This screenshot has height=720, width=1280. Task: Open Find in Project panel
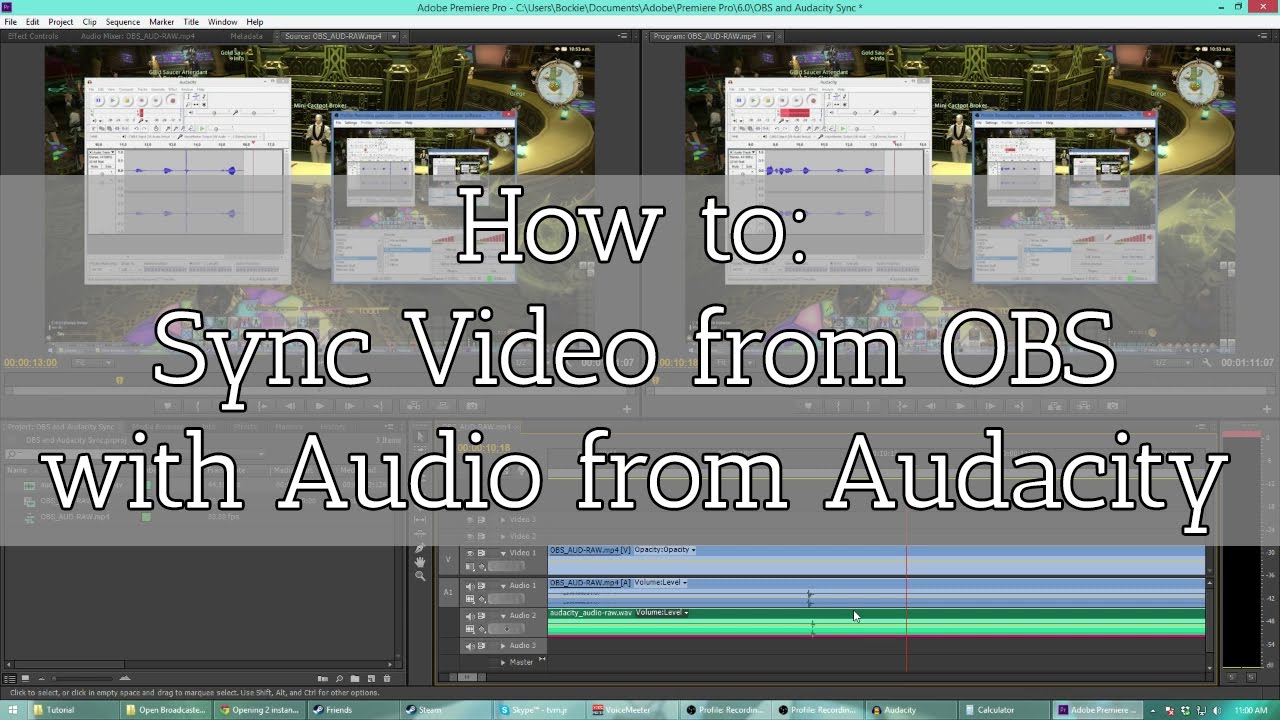click(339, 678)
